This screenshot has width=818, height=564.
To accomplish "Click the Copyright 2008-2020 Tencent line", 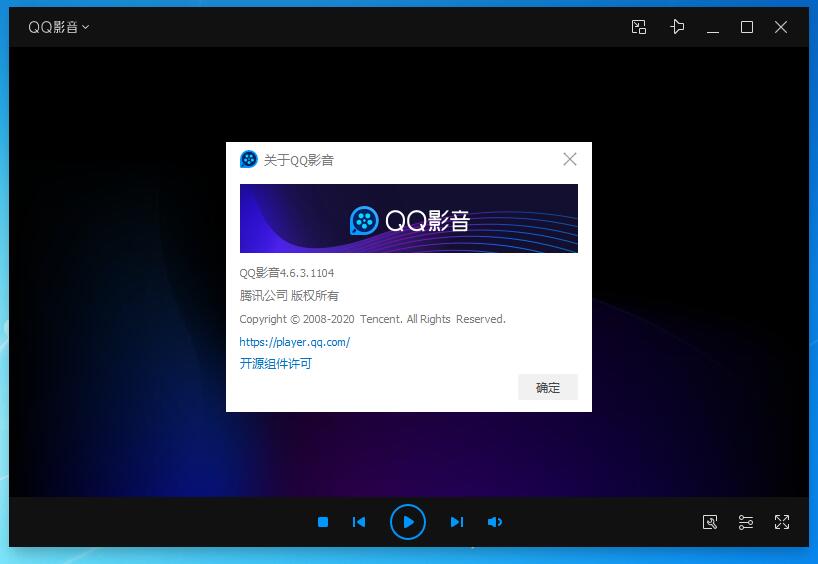I will pos(372,319).
